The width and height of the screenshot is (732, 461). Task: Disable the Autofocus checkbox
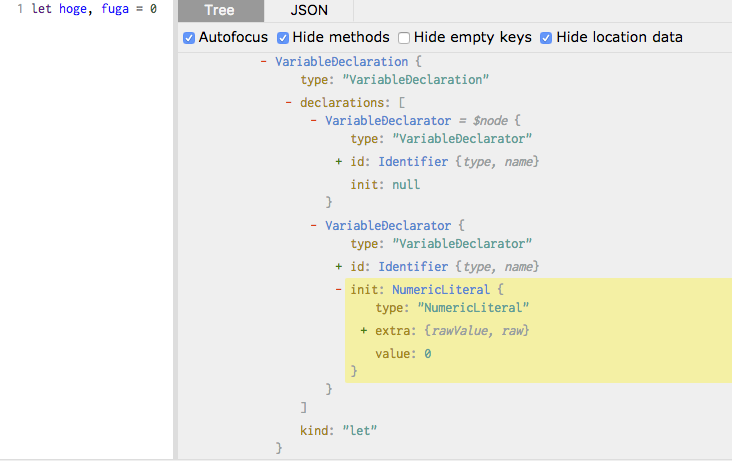tap(190, 38)
